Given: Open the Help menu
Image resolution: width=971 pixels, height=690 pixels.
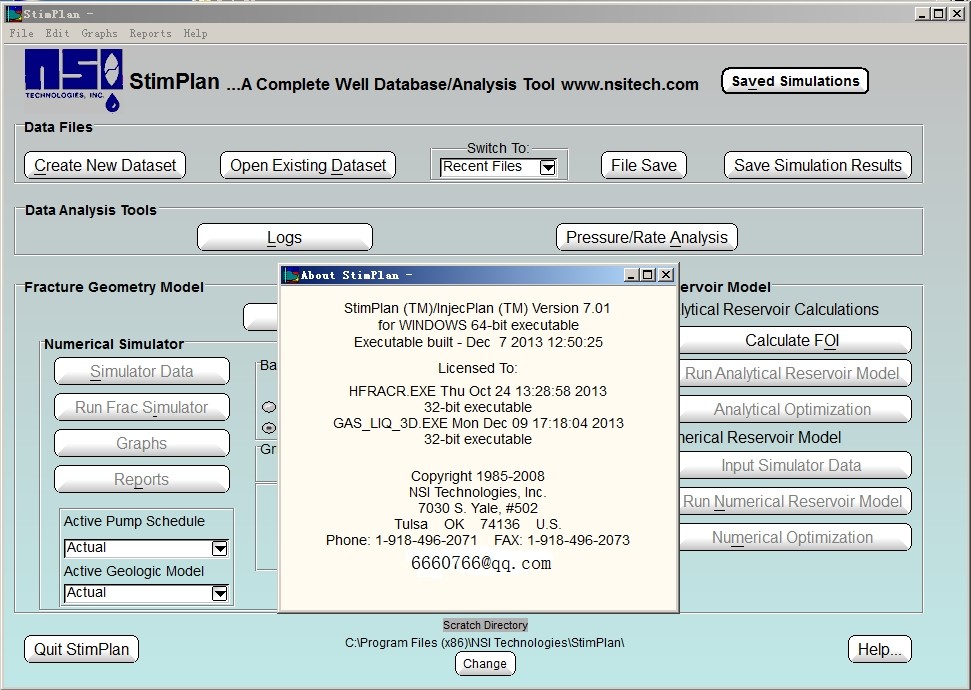Looking at the screenshot, I should point(195,33).
